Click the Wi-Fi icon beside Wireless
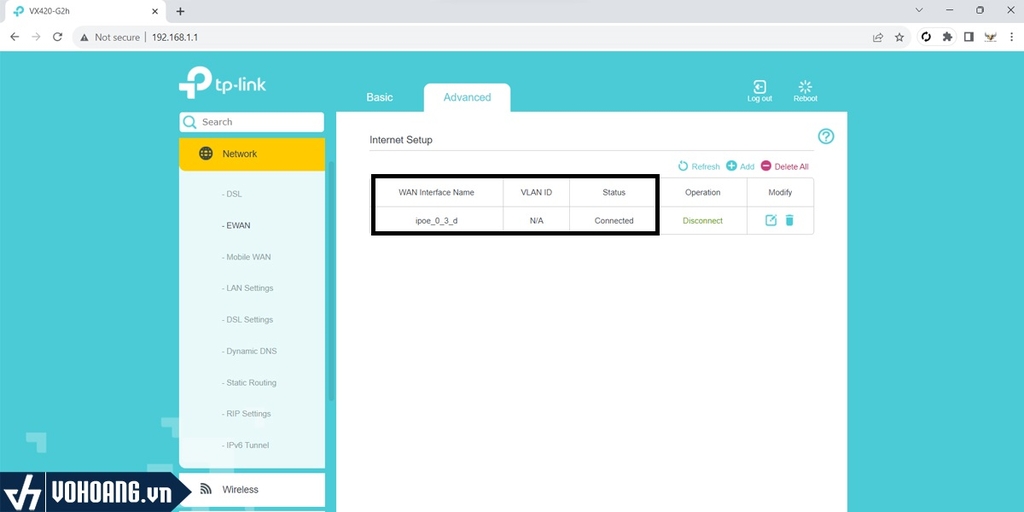 coord(206,488)
